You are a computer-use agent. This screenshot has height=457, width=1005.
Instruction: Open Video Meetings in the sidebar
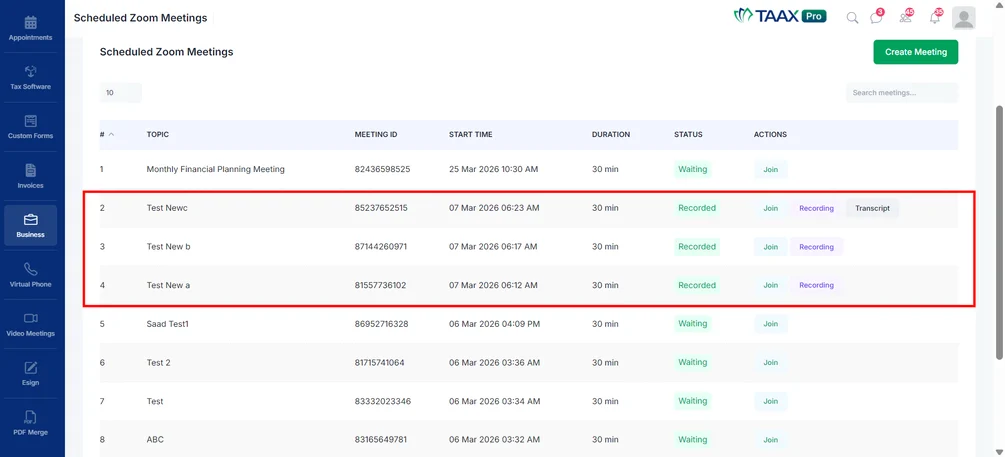pyautogui.click(x=30, y=324)
